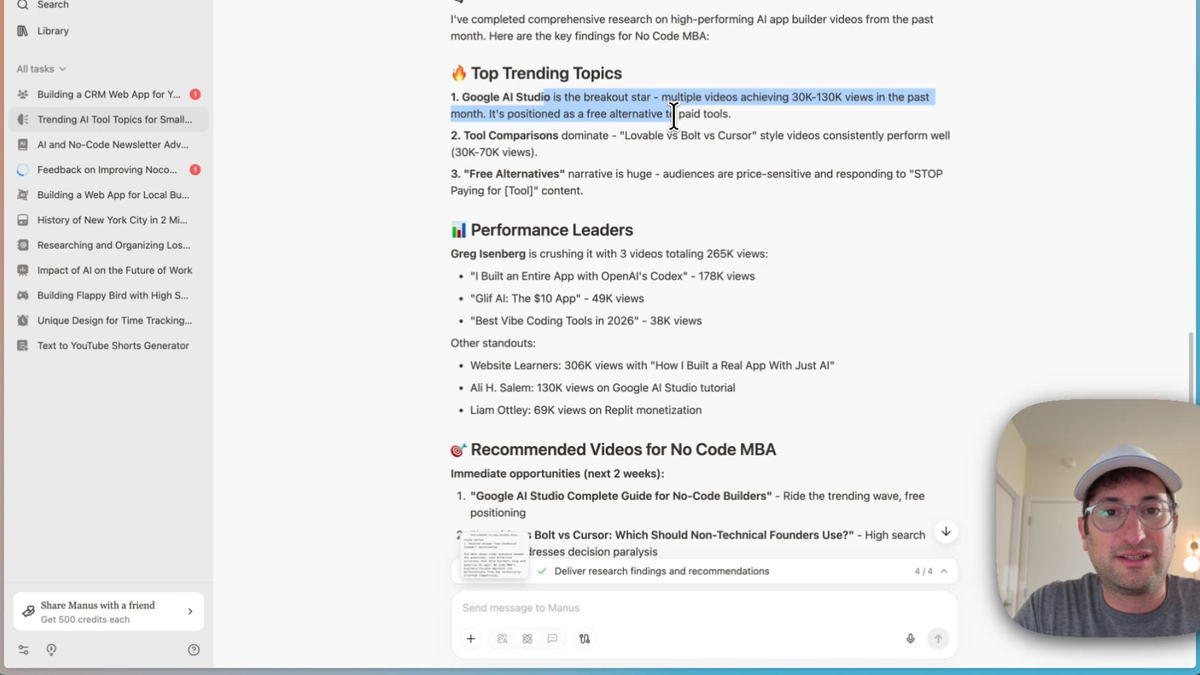1200x675 pixels.
Task: Open 'Impact of AI on the Future of Work' task
Action: point(108,270)
